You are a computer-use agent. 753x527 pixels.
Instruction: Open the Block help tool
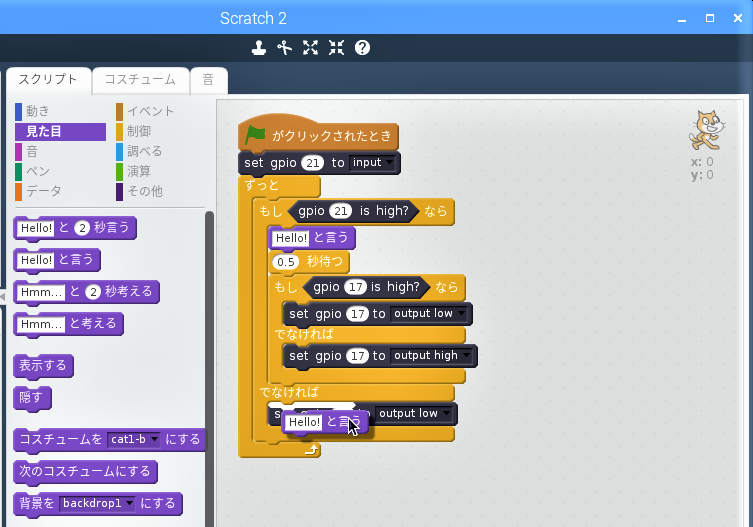[x=363, y=48]
